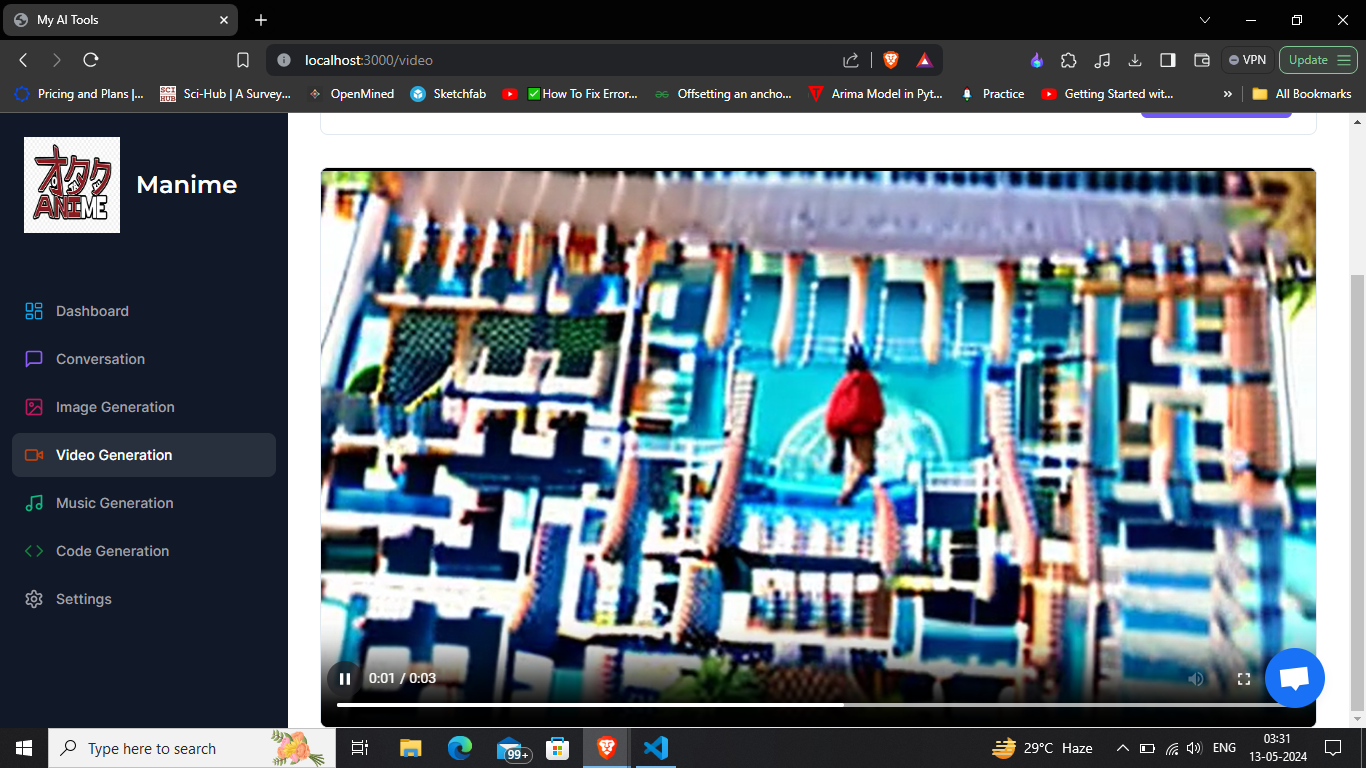Screen dimensions: 1366x768
Task: Click the Conversation speech bubble icon
Action: click(x=34, y=359)
